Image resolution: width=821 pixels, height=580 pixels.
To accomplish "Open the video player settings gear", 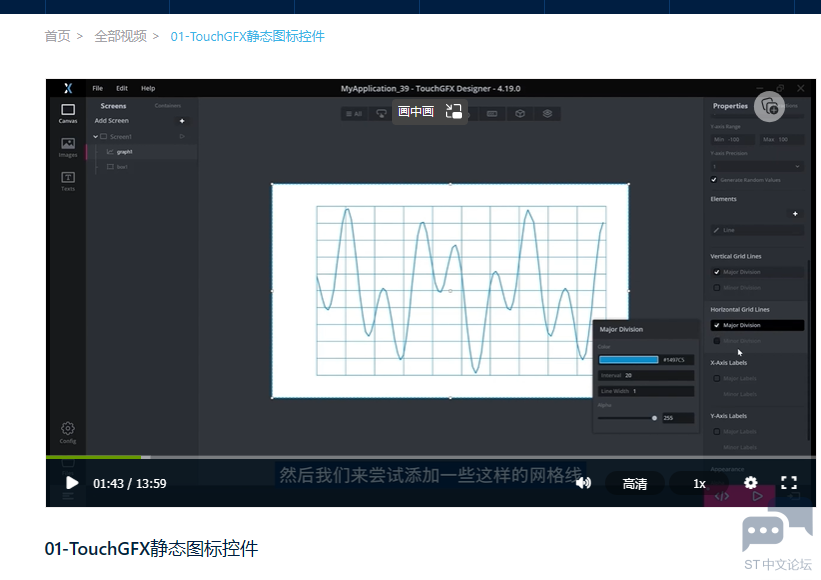I will coord(750,483).
